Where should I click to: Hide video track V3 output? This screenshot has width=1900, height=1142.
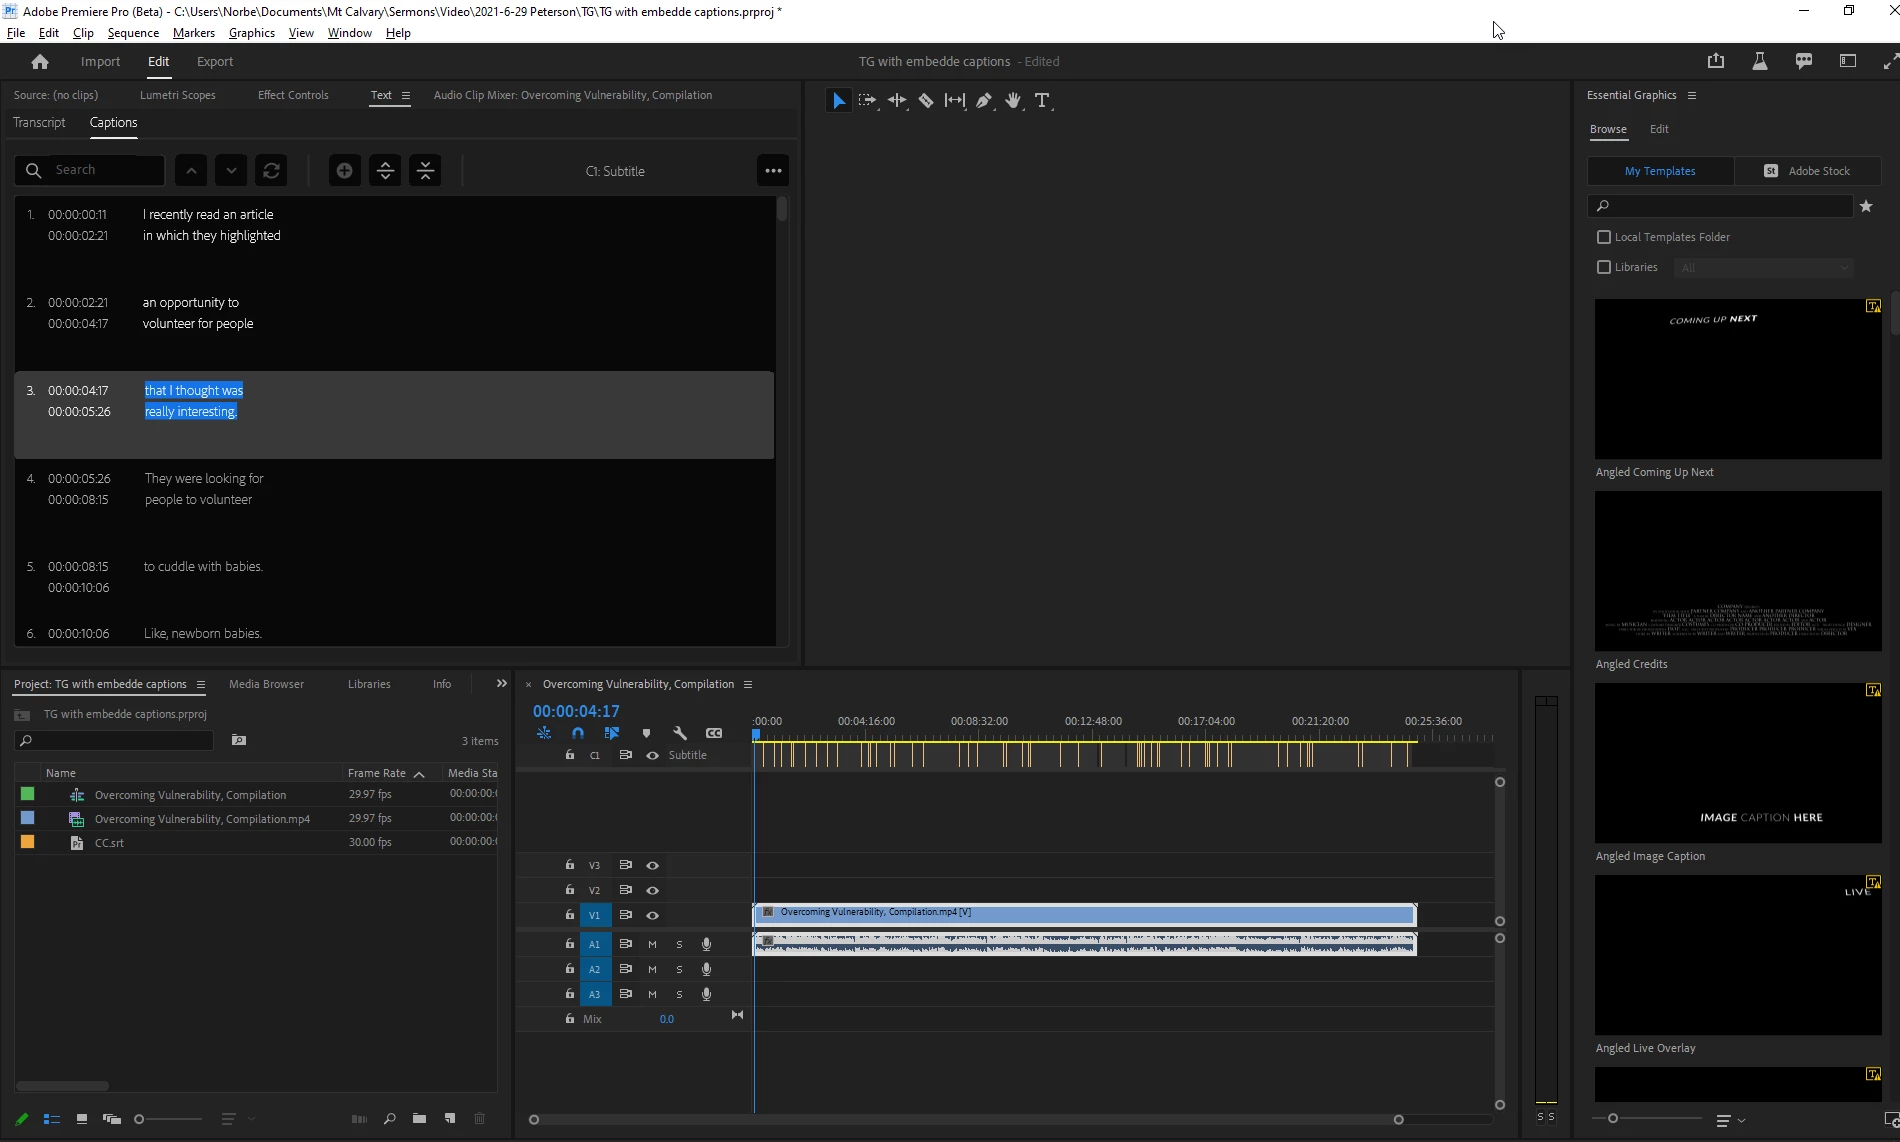coord(652,865)
